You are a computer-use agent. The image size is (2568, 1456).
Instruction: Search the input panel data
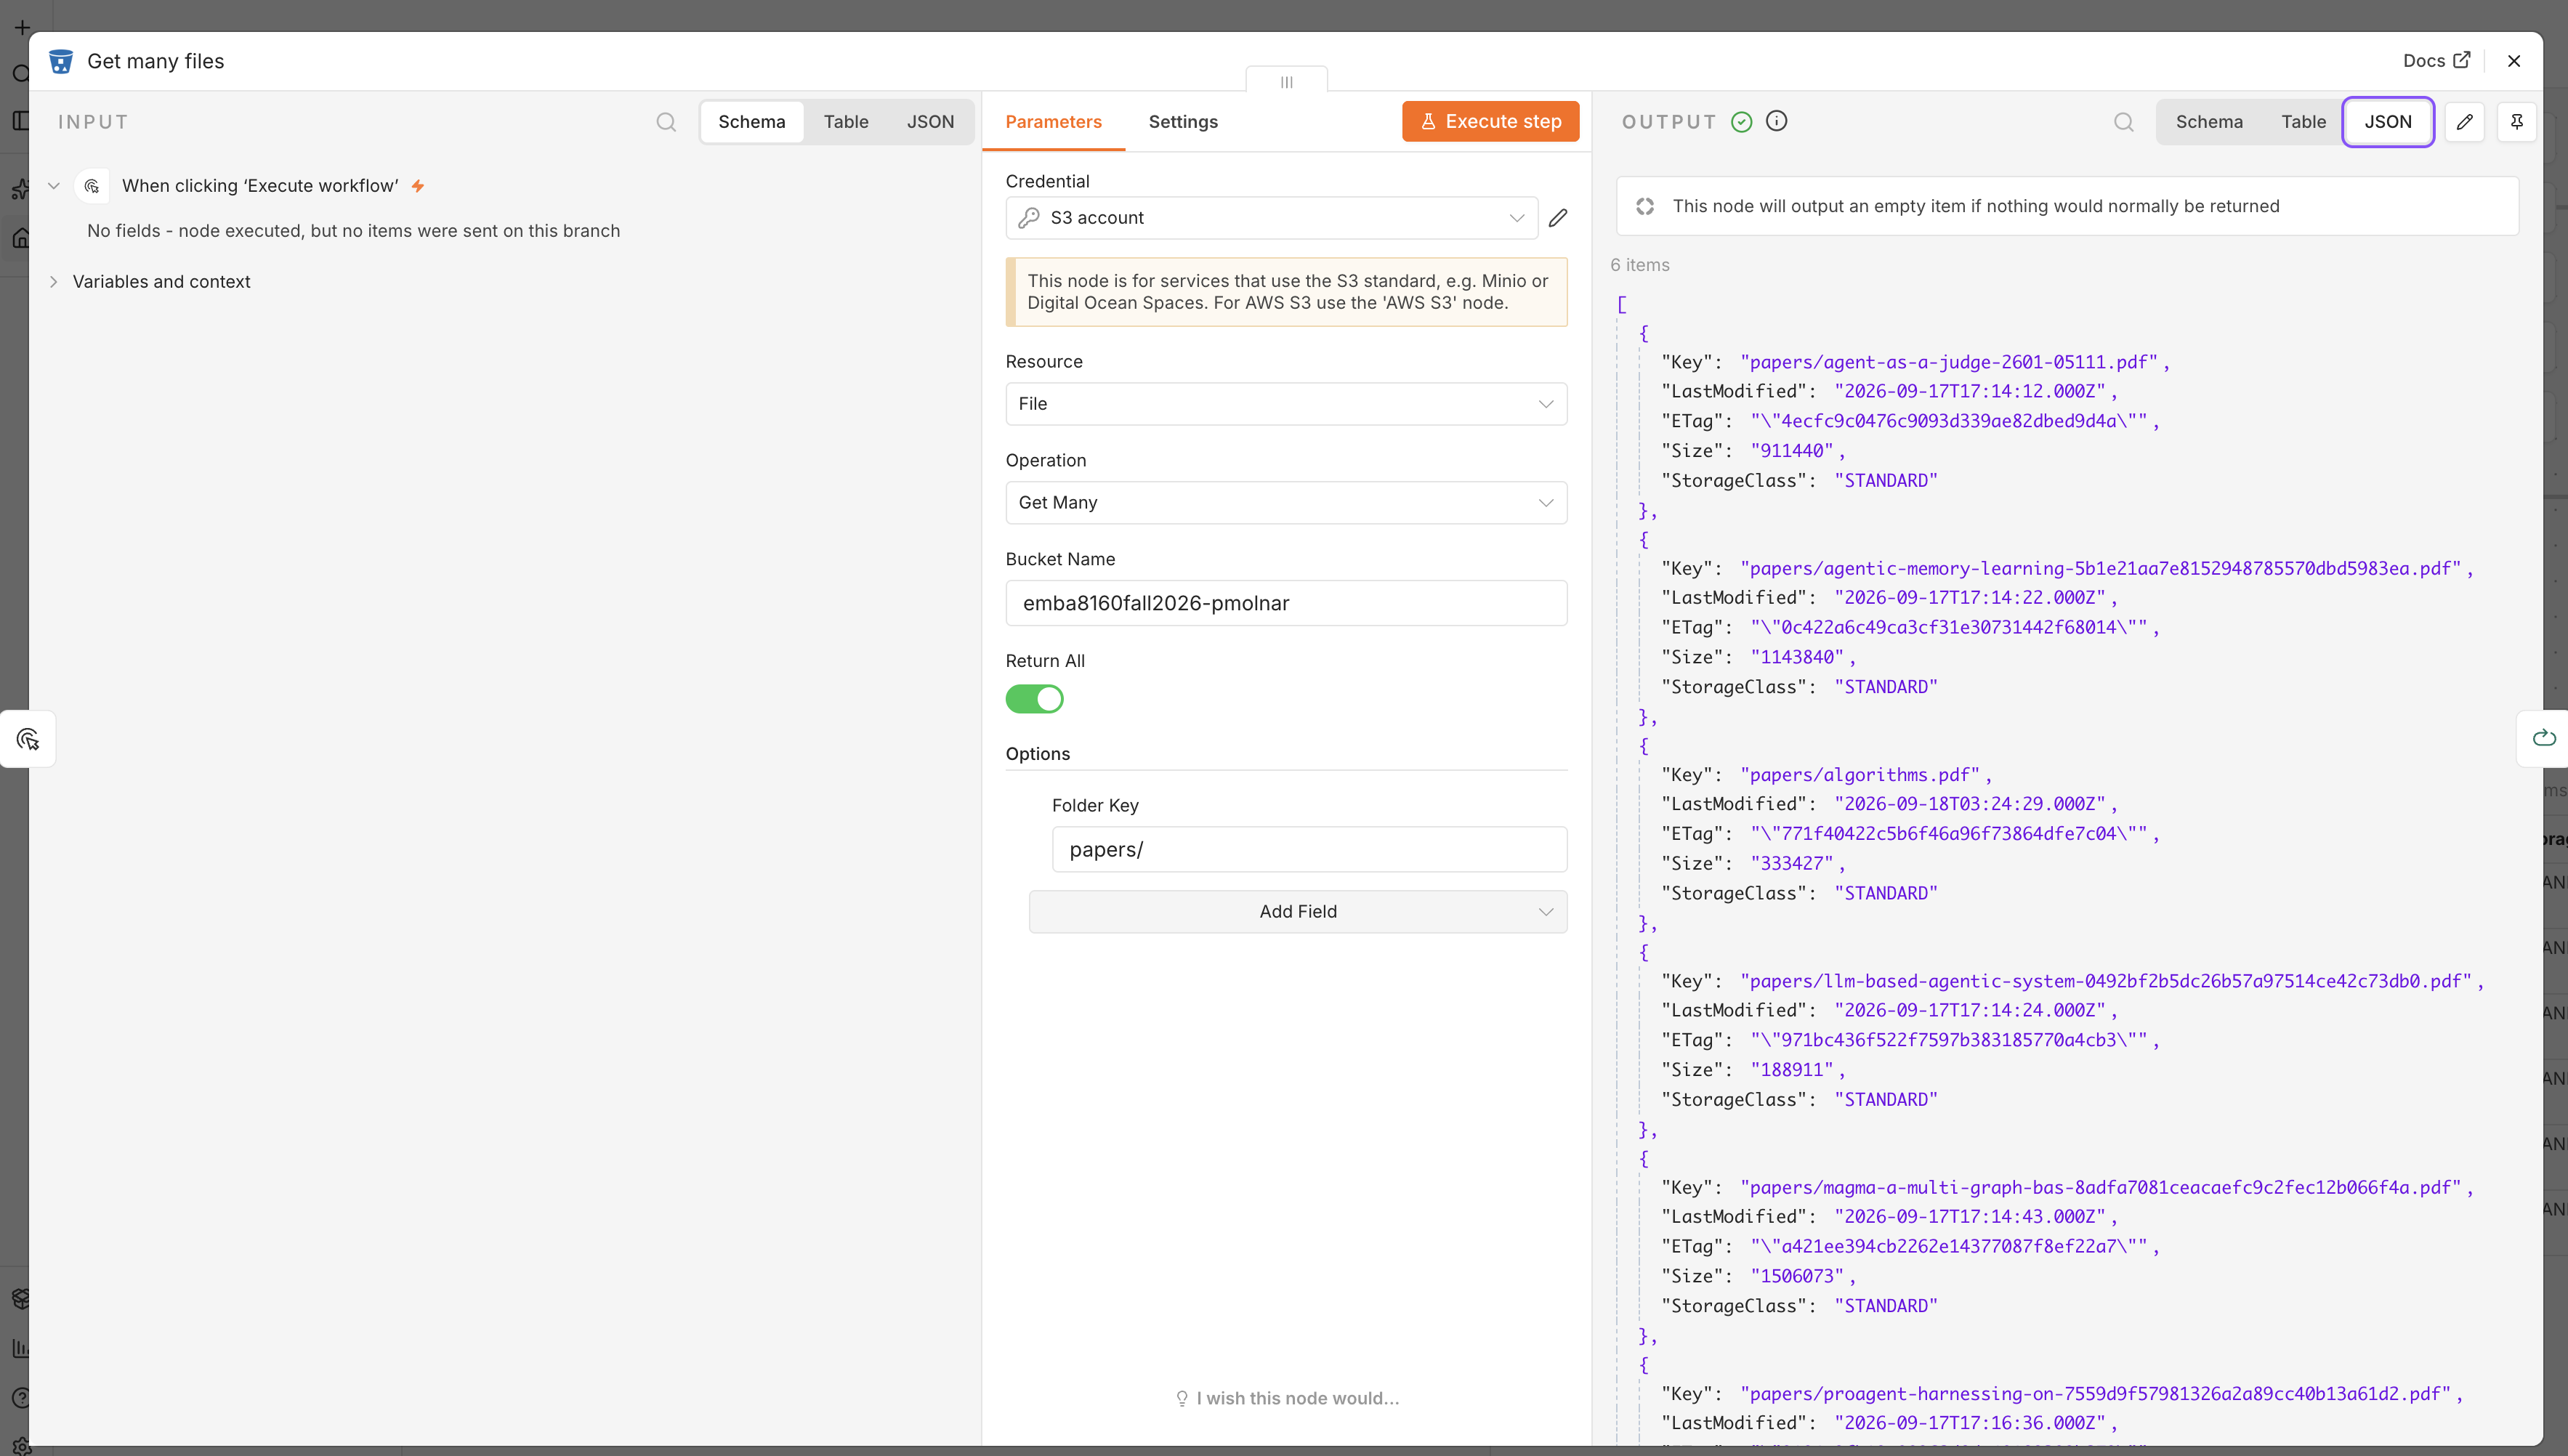tap(666, 122)
